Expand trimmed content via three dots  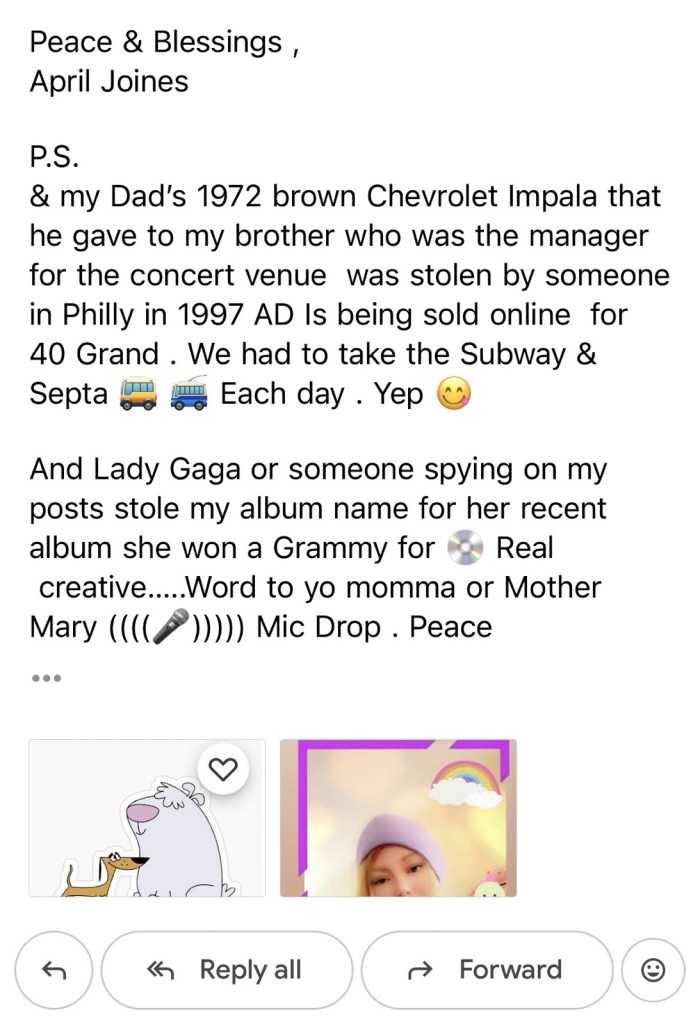click(46, 677)
